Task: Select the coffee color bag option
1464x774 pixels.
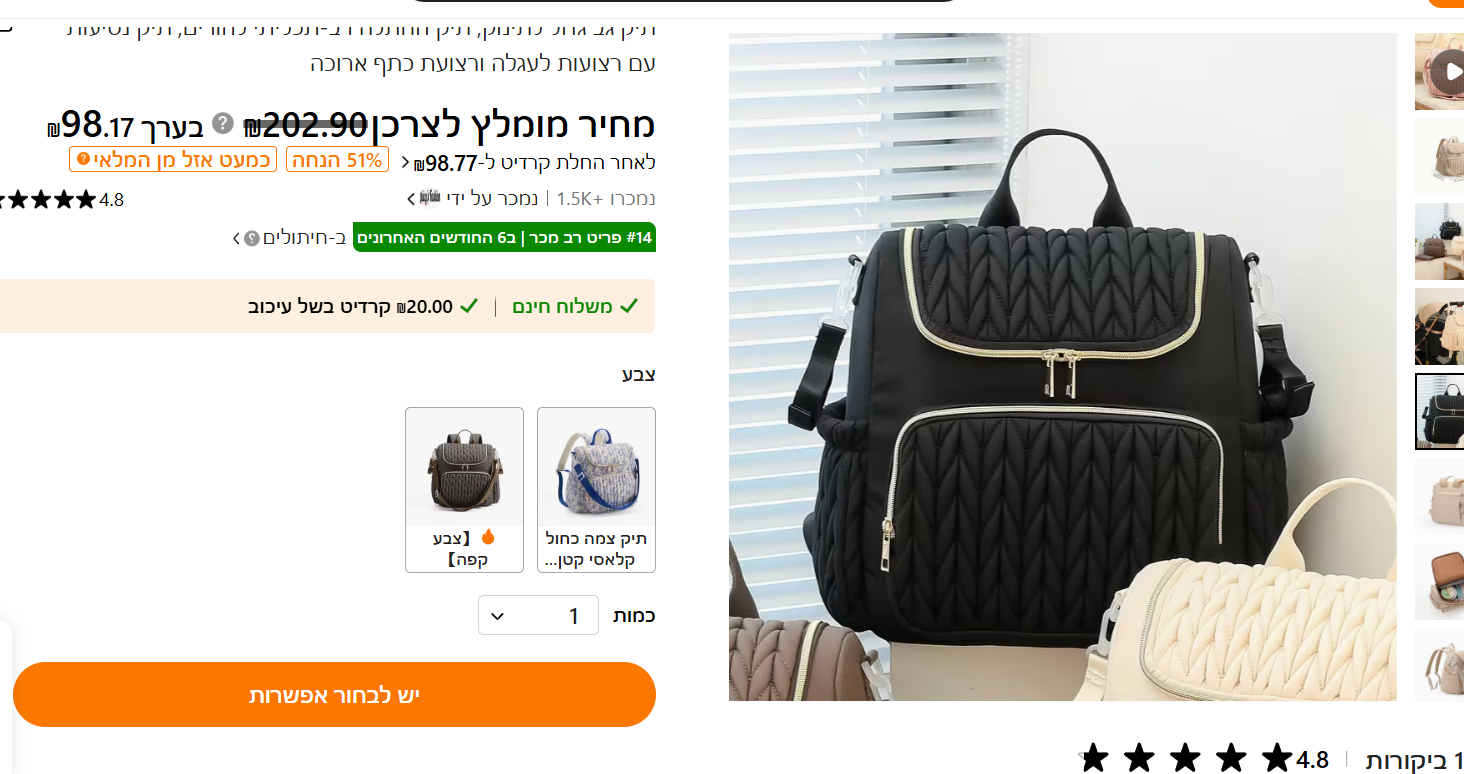Action: [464, 490]
